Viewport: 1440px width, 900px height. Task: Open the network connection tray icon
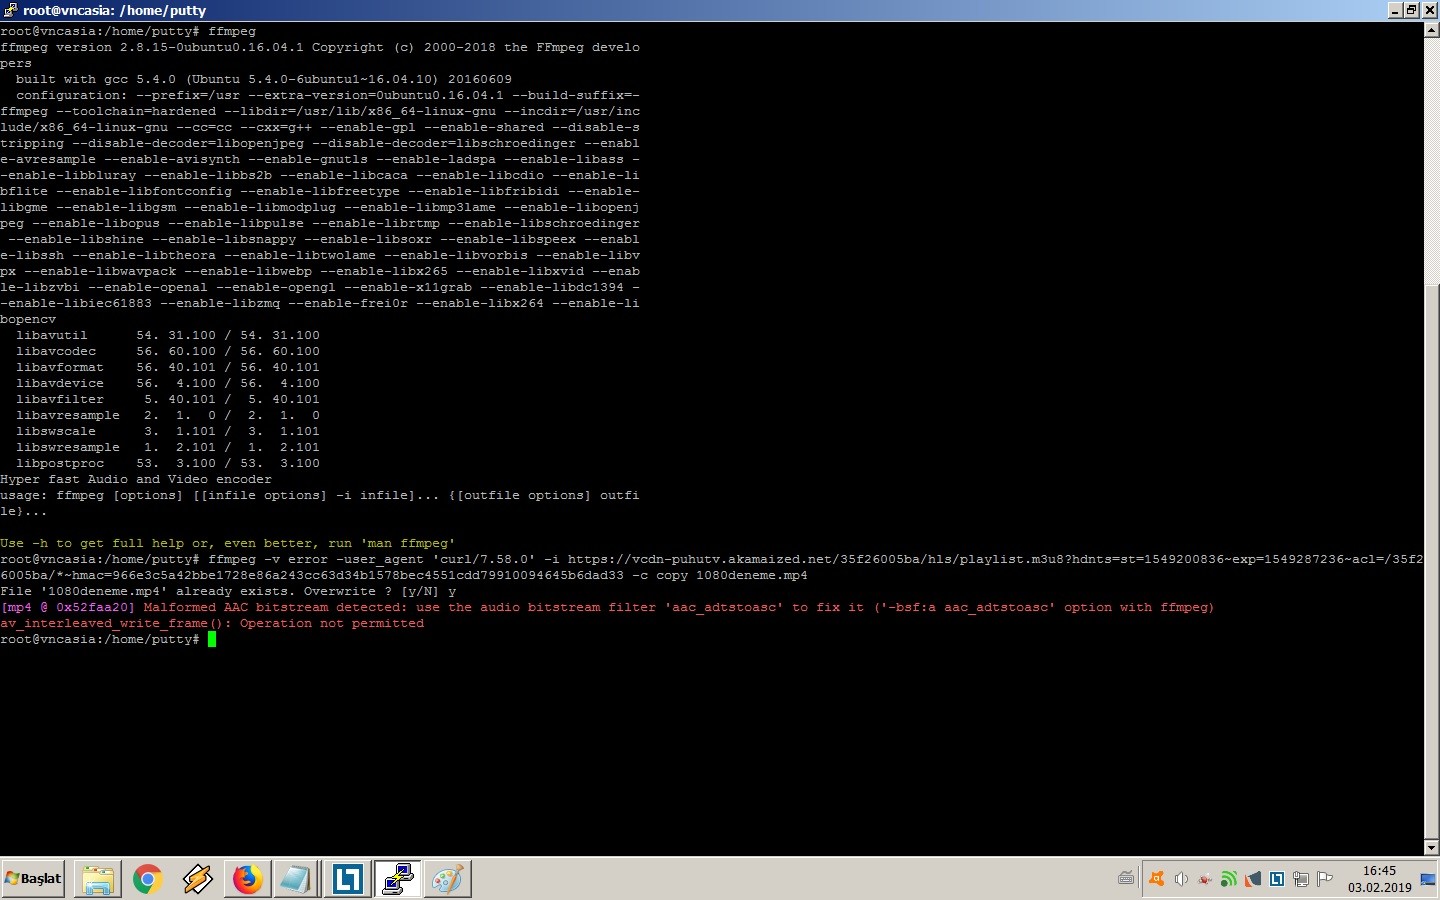coord(1301,879)
